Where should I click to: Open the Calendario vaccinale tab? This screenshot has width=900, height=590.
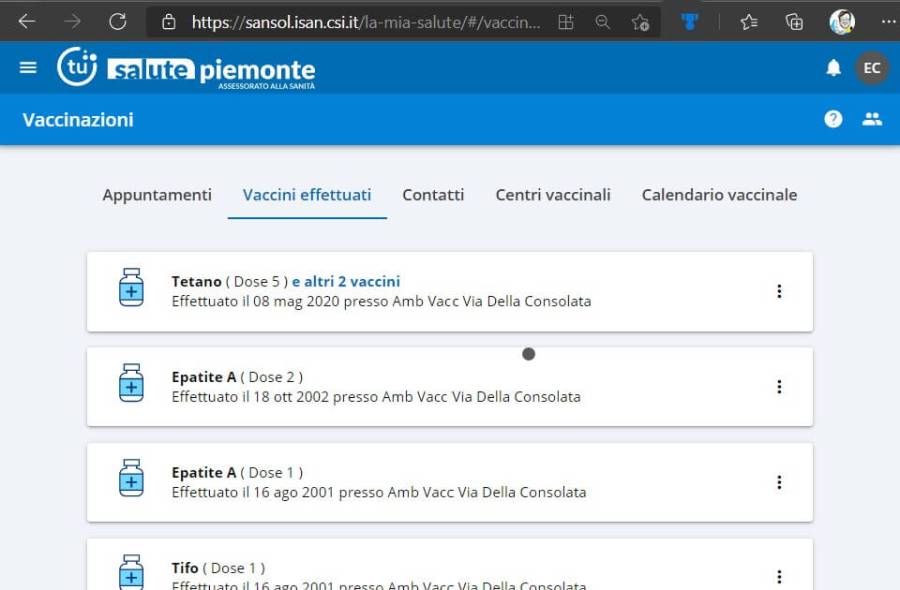click(x=719, y=195)
